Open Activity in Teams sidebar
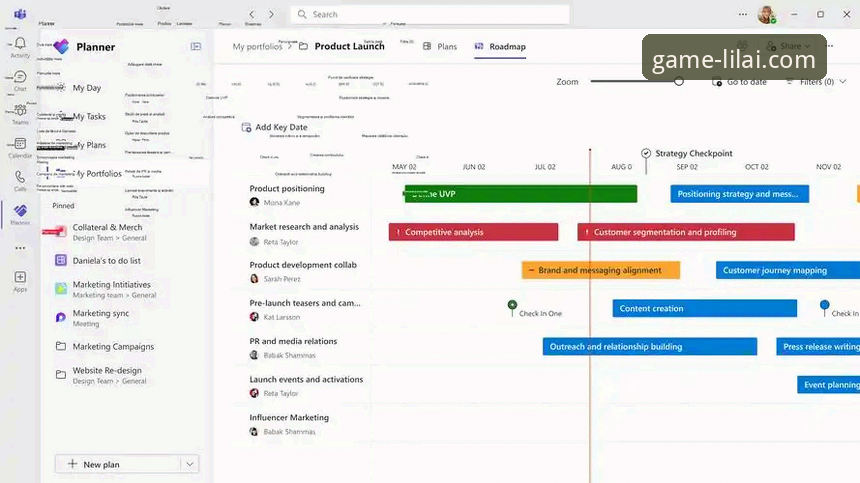The height and width of the screenshot is (483, 860). point(20,47)
